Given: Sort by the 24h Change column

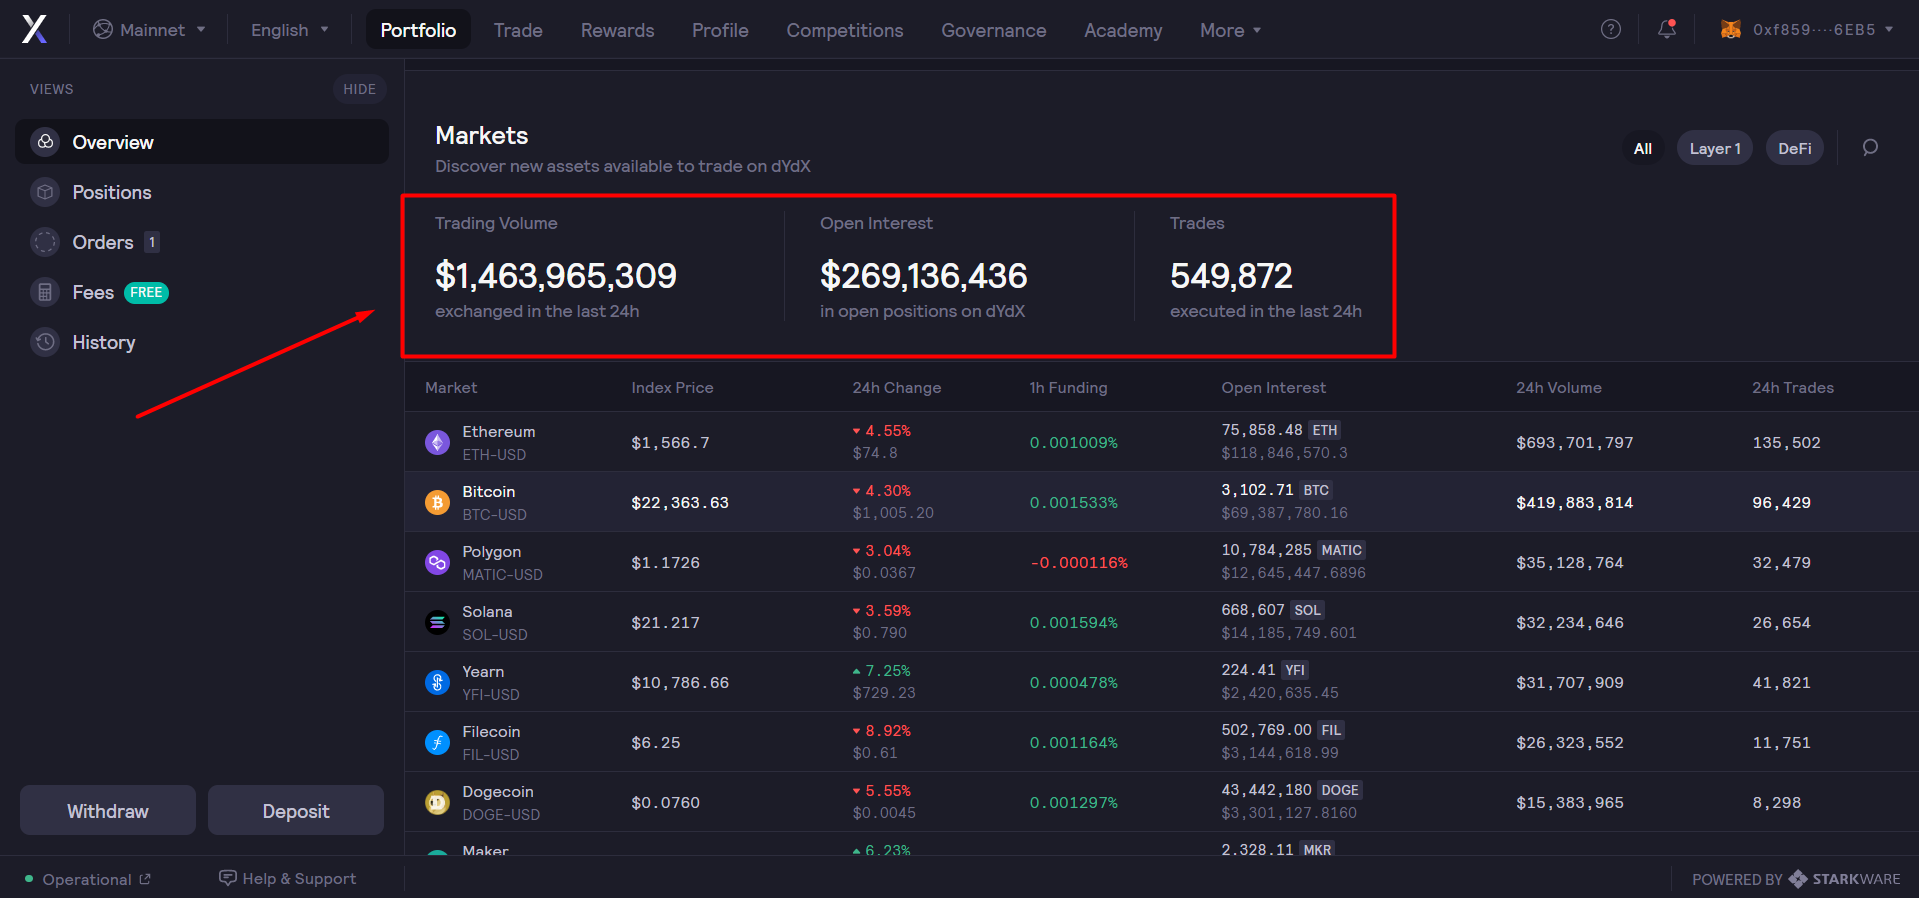Looking at the screenshot, I should click(x=897, y=388).
